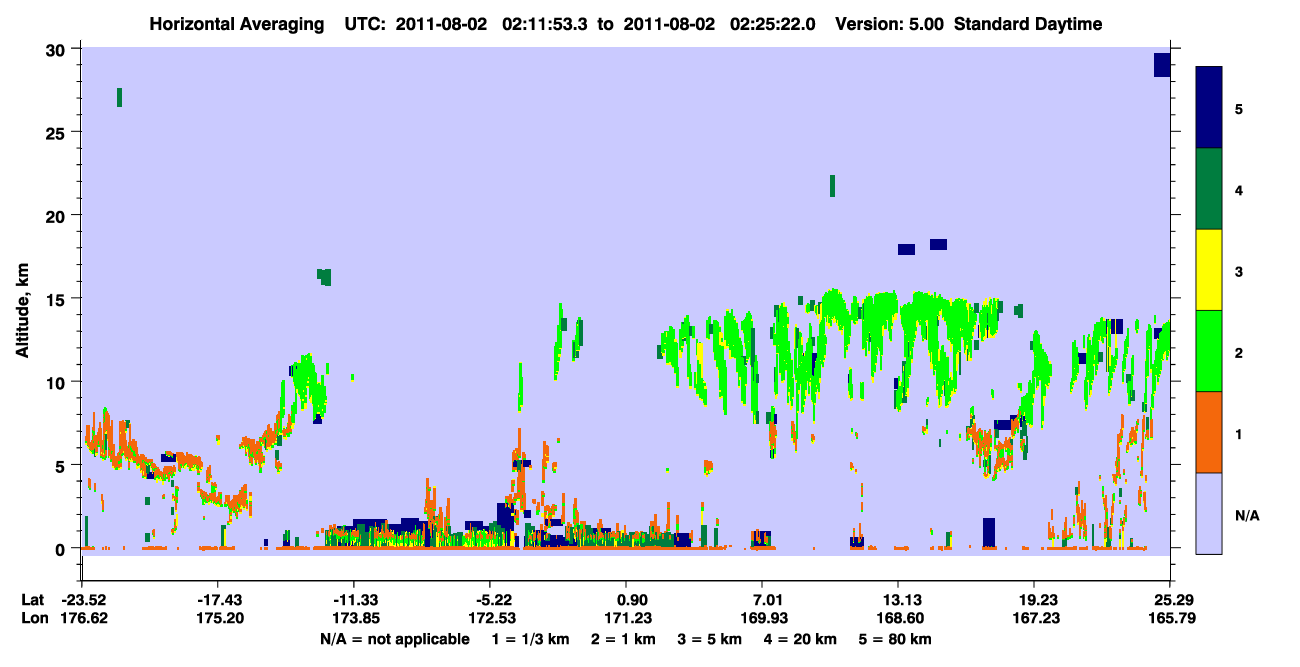The height and width of the screenshot is (667, 1300).
Task: Click the '1 = 1/3 km' legend note
Action: click(x=532, y=639)
